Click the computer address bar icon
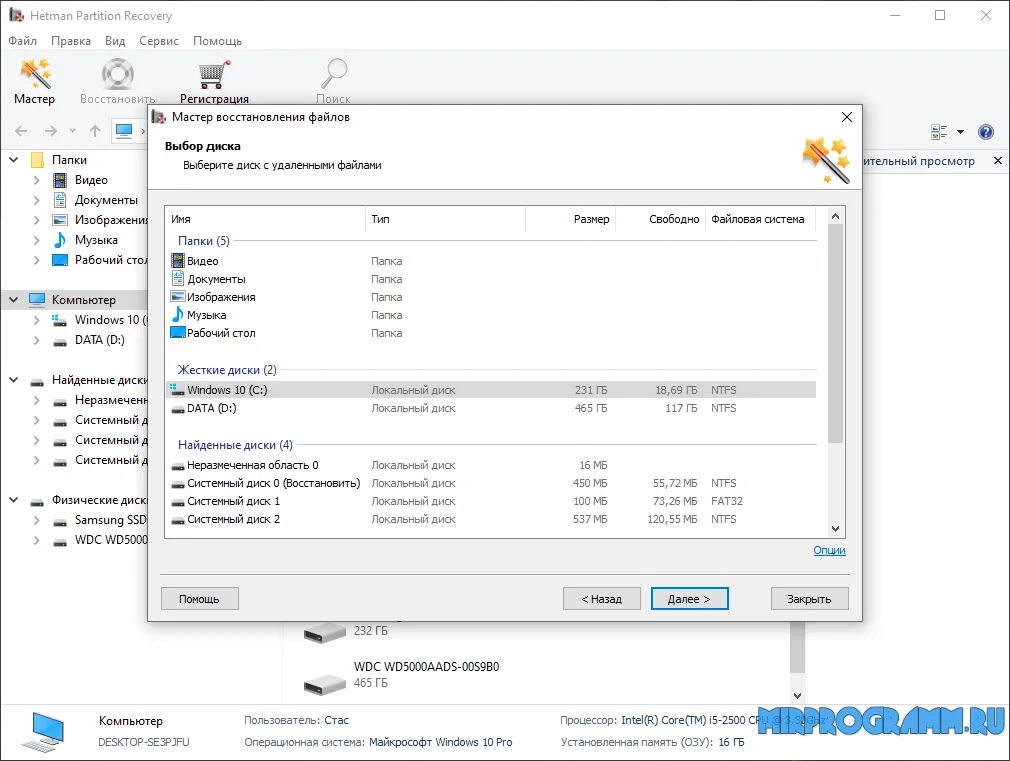 (x=124, y=131)
